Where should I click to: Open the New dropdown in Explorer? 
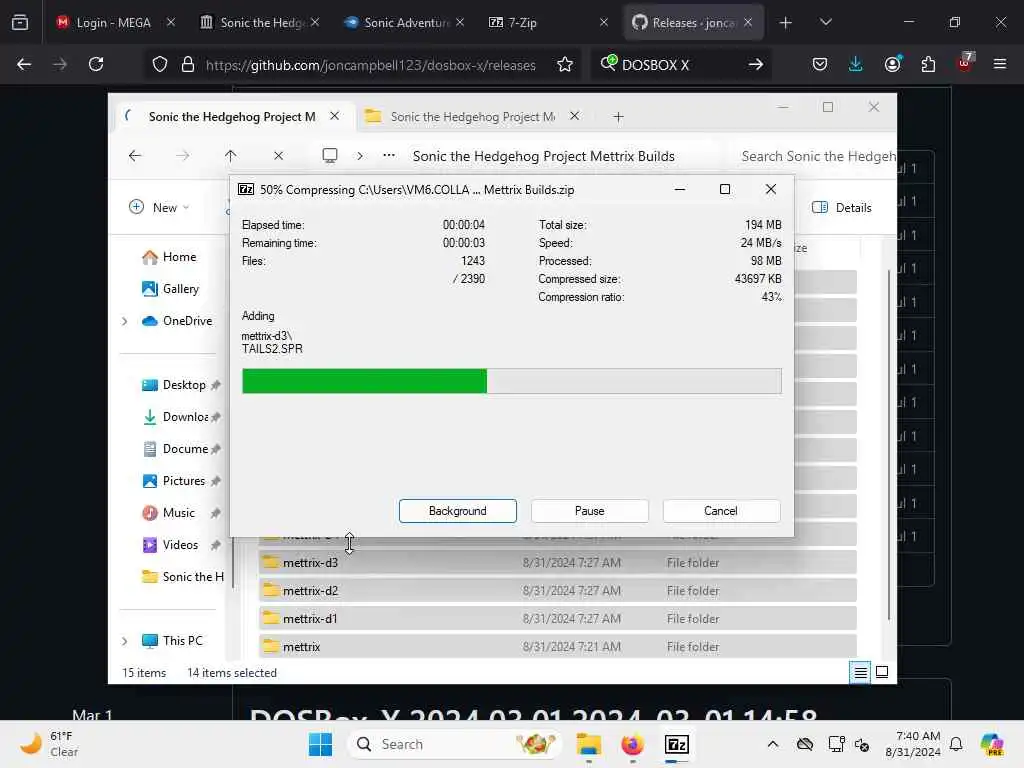[x=160, y=207]
